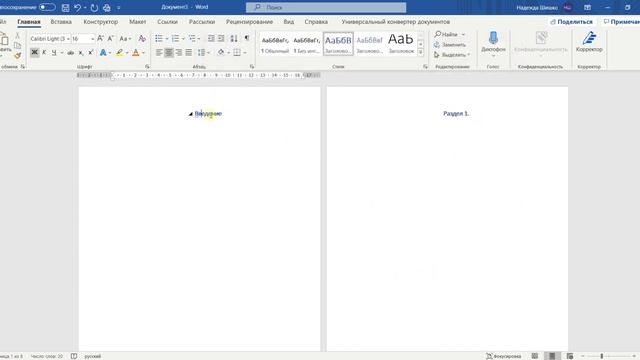This screenshot has height=360, width=640.
Task: Open line spacing options
Action: [203, 53]
